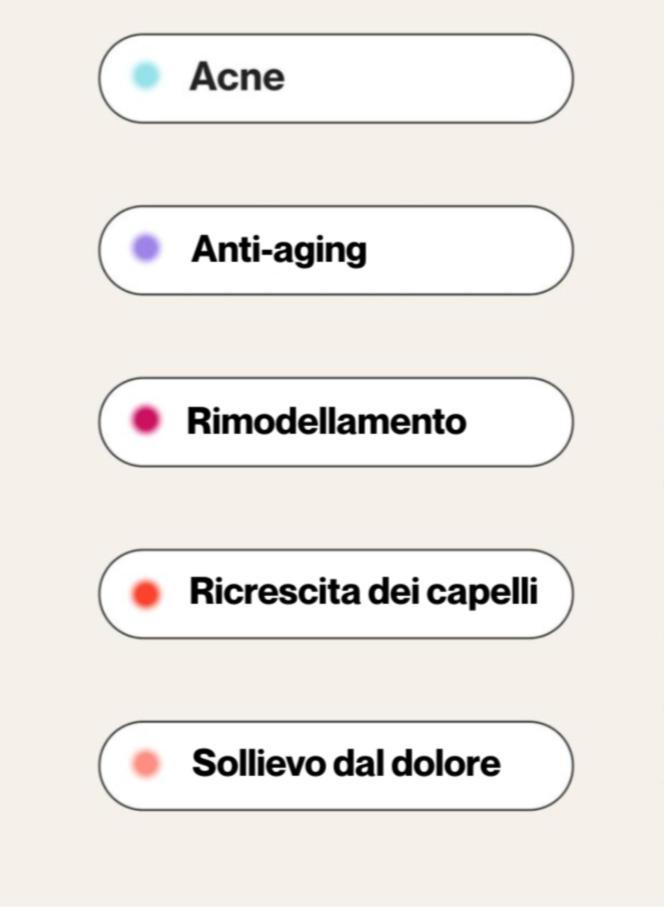
Task: Click the purple dot beside Anti-aging
Action: click(146, 248)
